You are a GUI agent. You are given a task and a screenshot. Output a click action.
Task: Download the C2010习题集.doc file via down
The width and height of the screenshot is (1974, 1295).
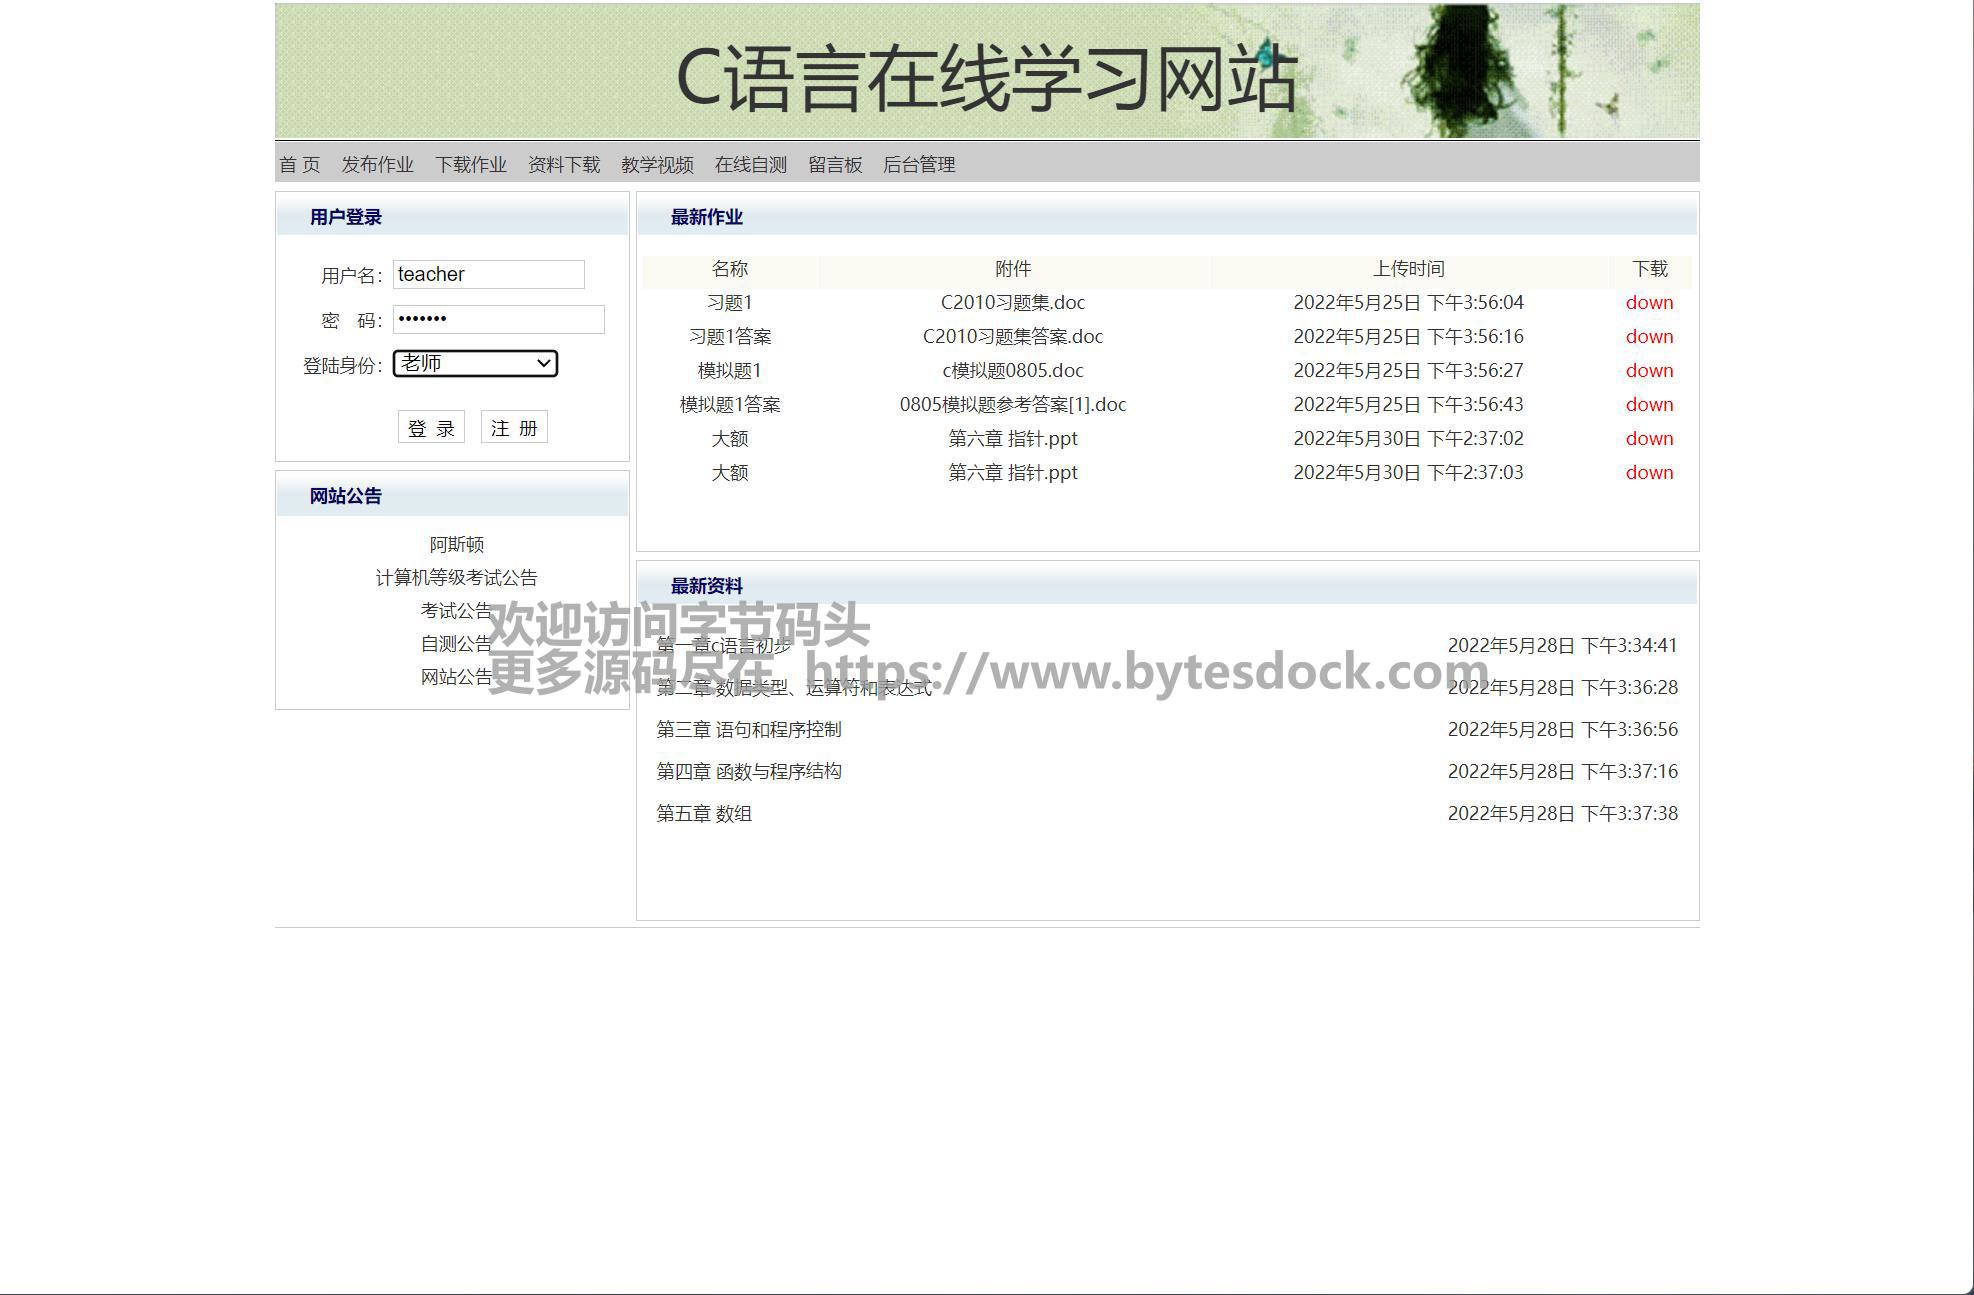pos(1649,303)
